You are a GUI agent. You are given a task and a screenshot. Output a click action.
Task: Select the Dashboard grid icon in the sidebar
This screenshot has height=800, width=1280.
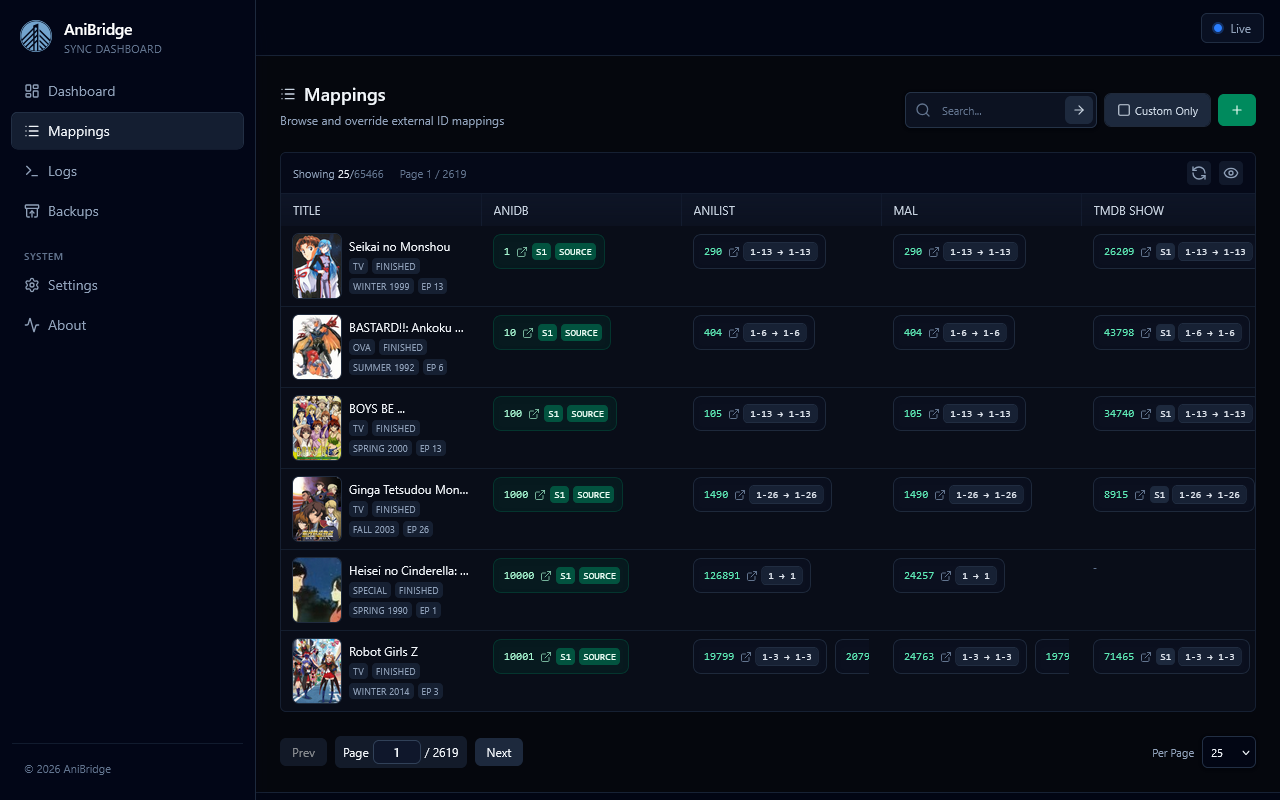click(30, 91)
